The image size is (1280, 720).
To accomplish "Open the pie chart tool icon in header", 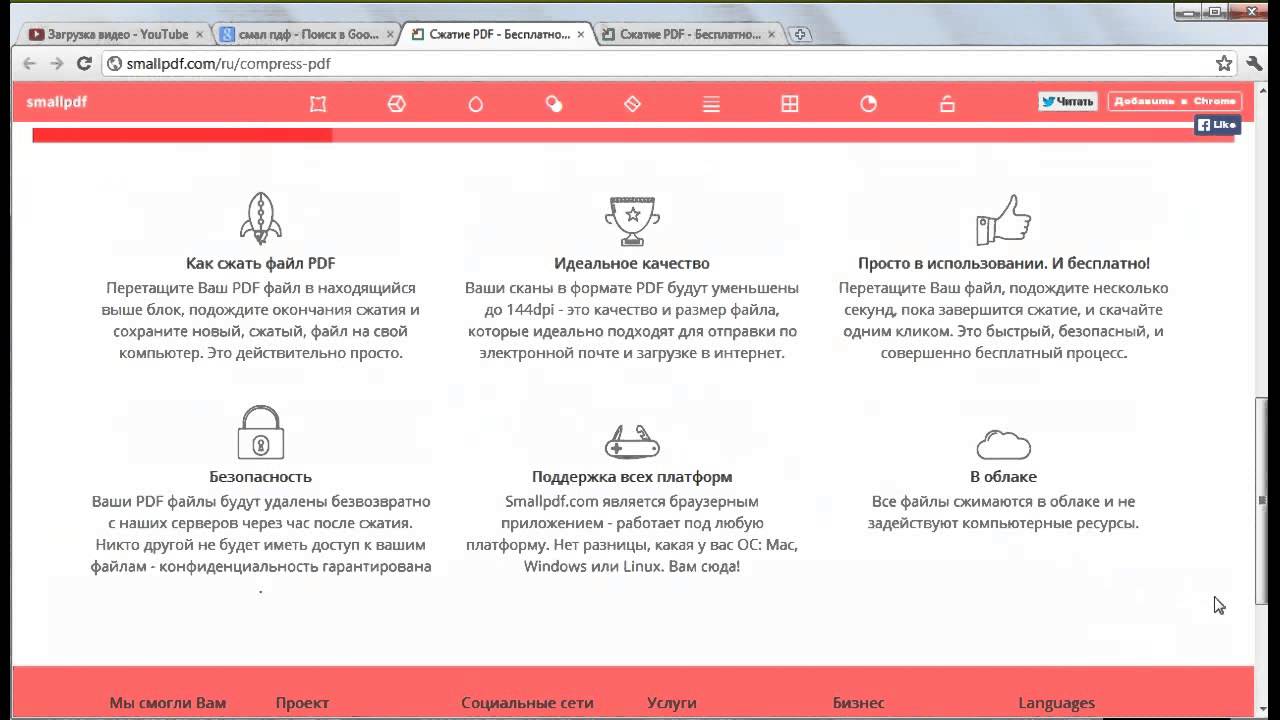I will pos(869,104).
